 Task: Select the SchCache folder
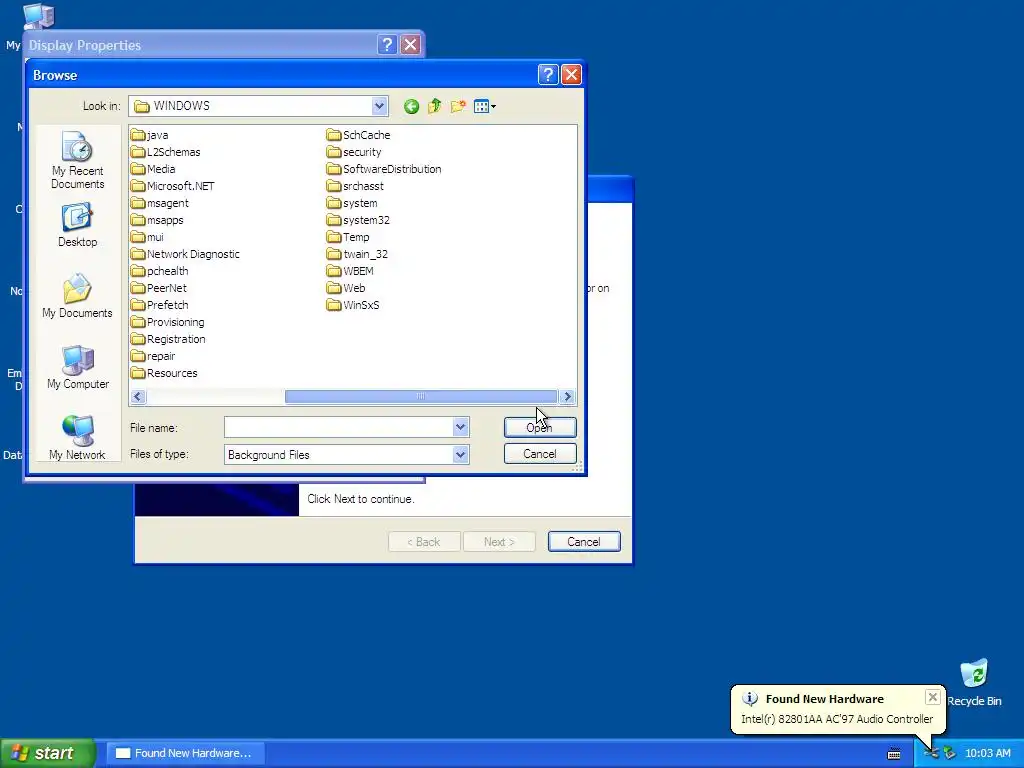tap(359, 135)
